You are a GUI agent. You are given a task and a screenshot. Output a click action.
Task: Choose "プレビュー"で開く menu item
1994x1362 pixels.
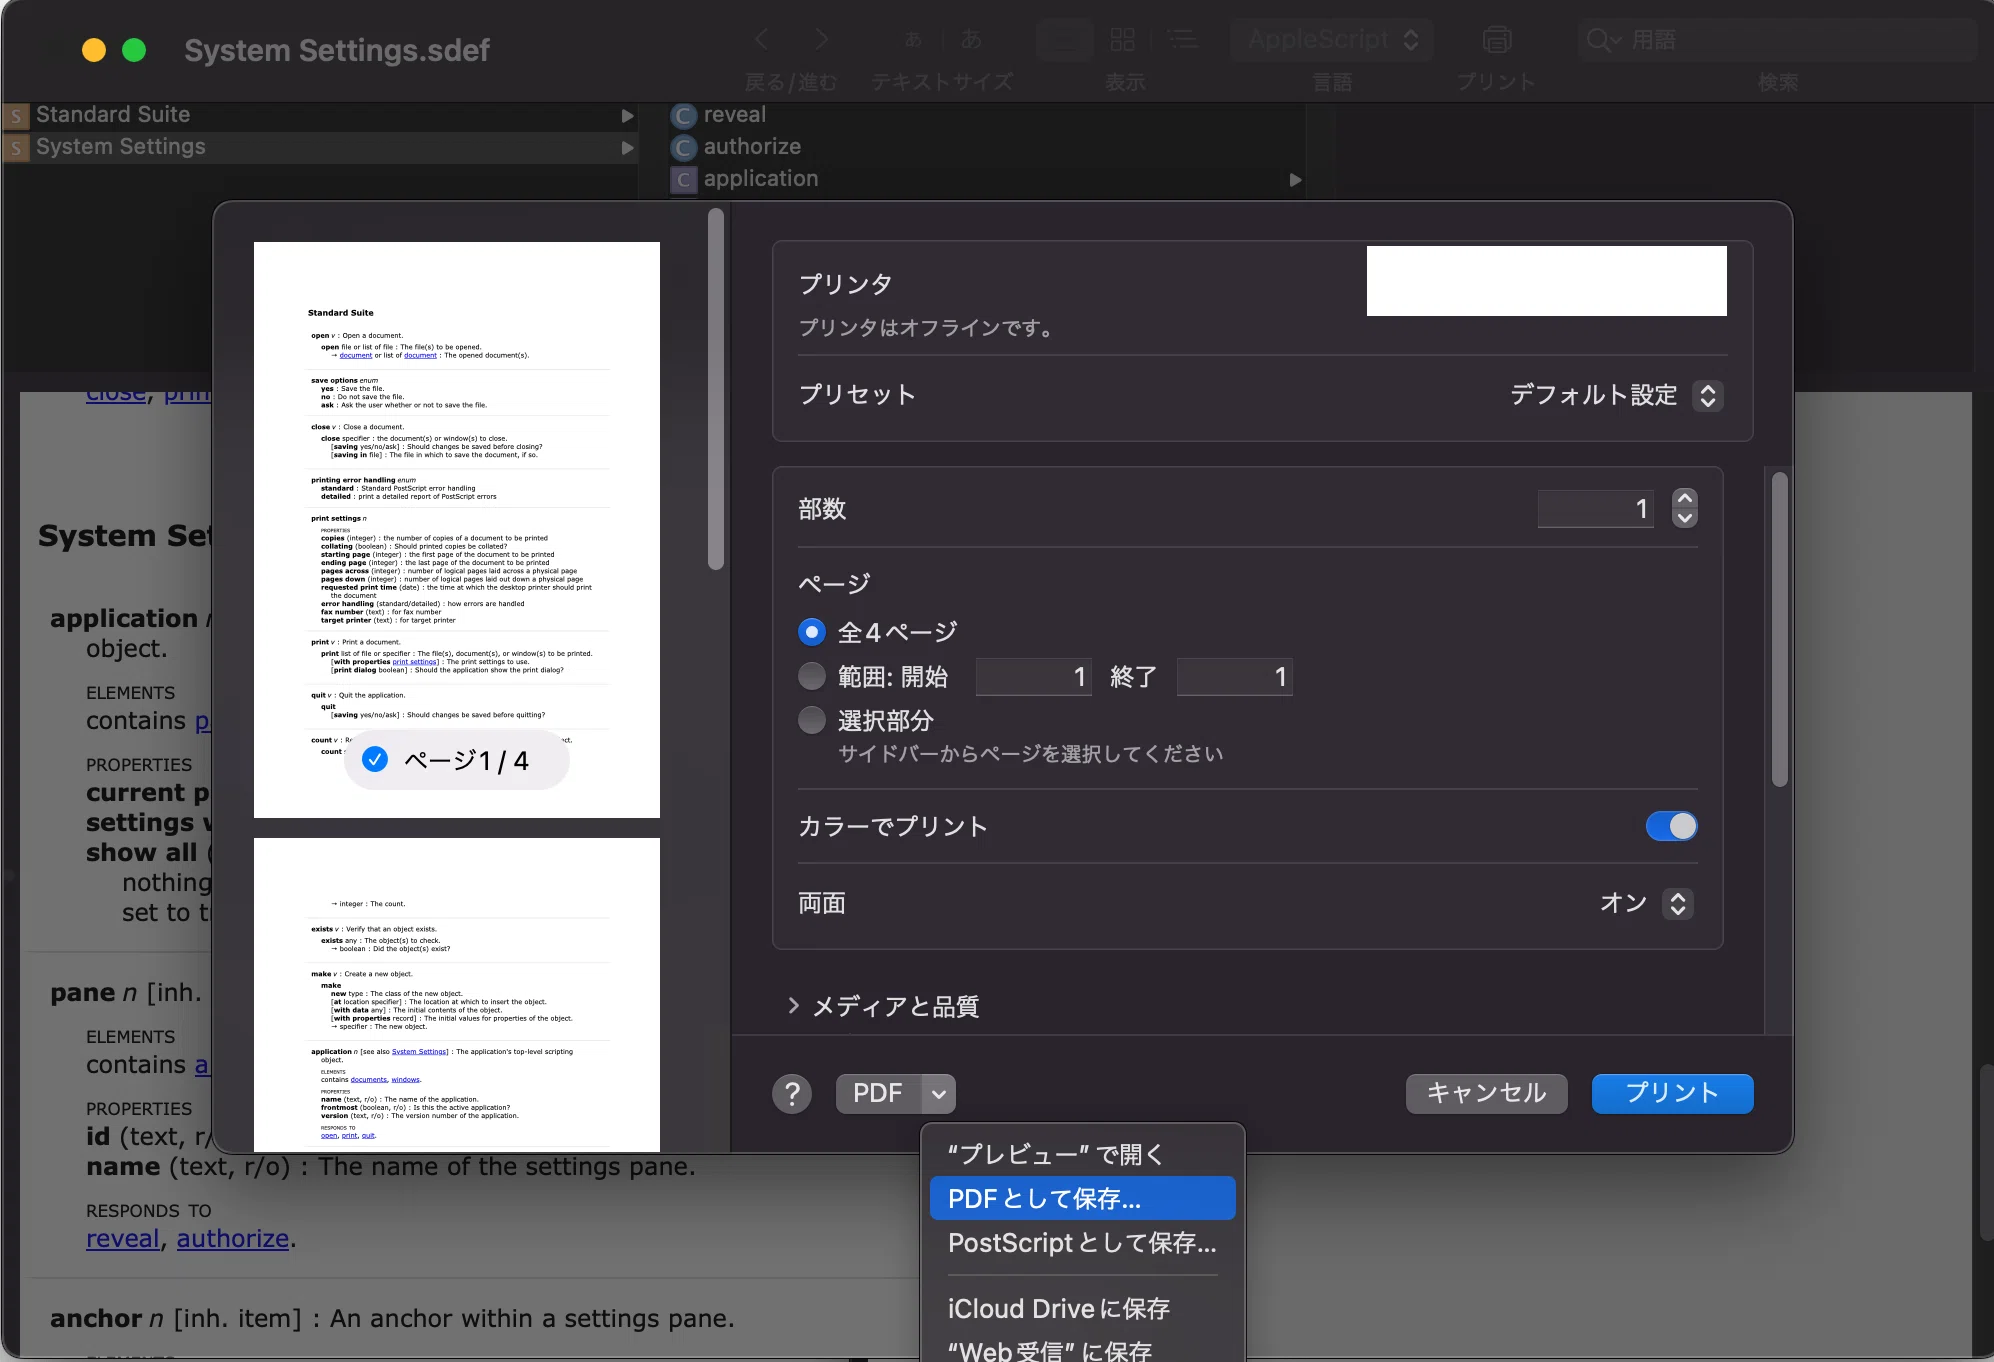coord(1082,1154)
